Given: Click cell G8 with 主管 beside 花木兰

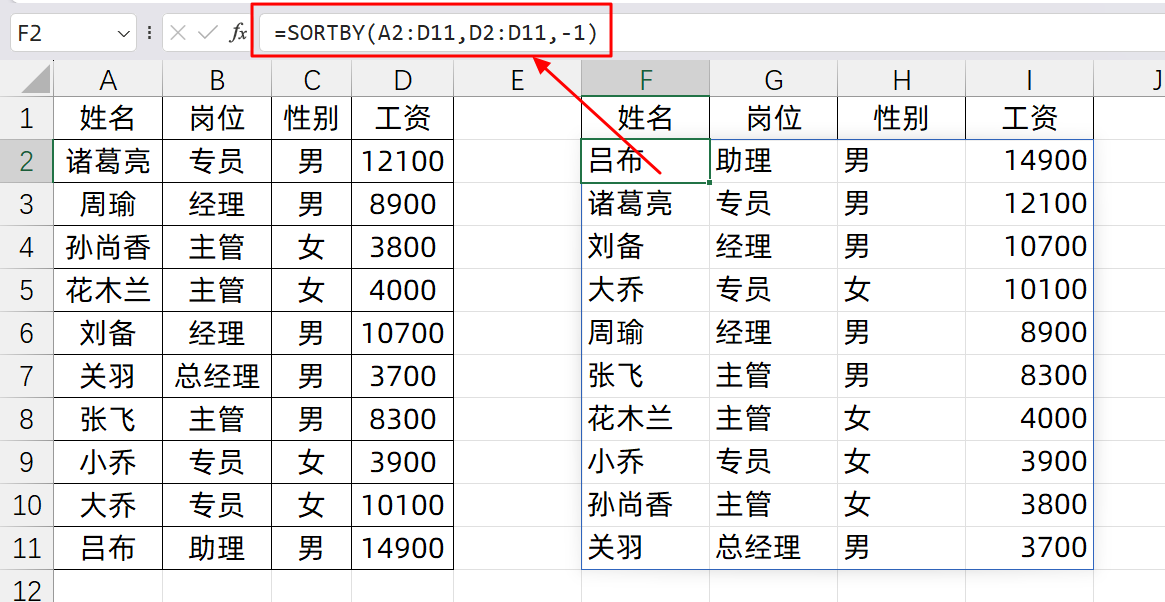Looking at the screenshot, I should (773, 419).
